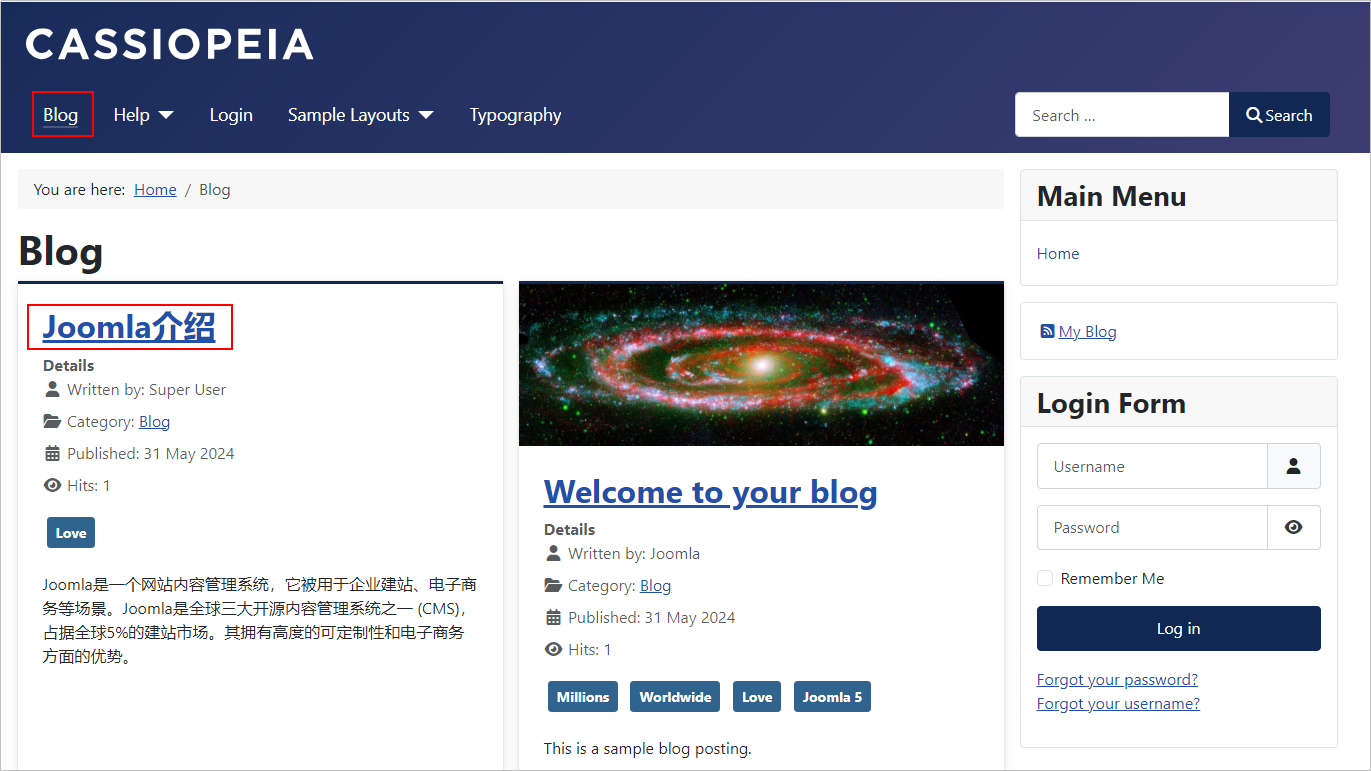Focus the Username input field
Image resolution: width=1371 pixels, height=771 pixels.
(x=1152, y=466)
